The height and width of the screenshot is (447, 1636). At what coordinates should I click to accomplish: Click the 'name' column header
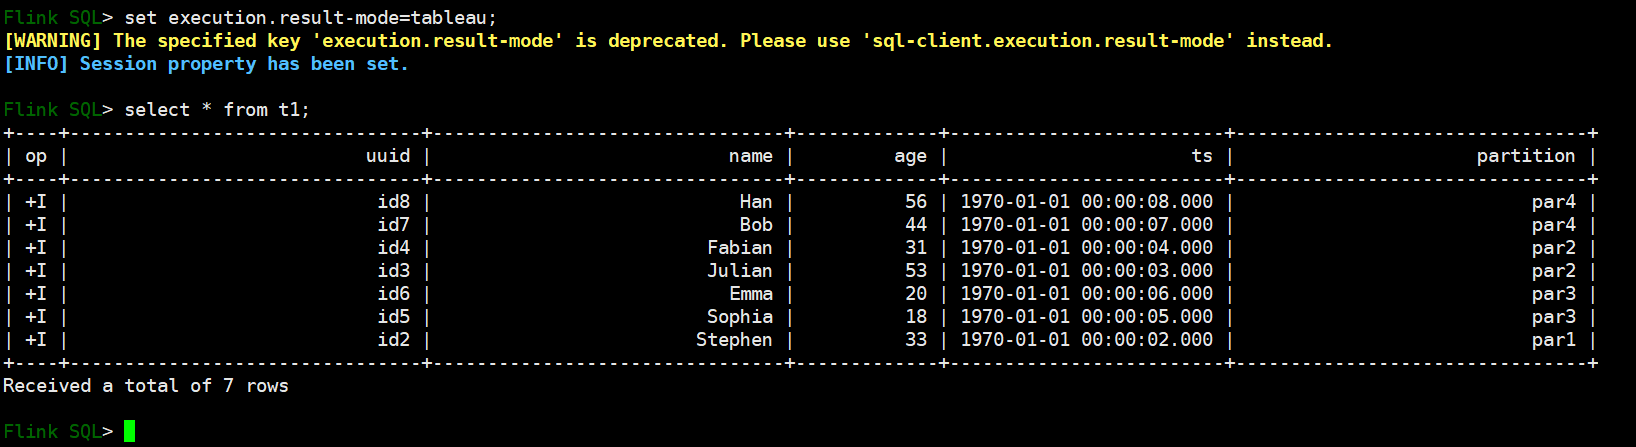coord(750,156)
